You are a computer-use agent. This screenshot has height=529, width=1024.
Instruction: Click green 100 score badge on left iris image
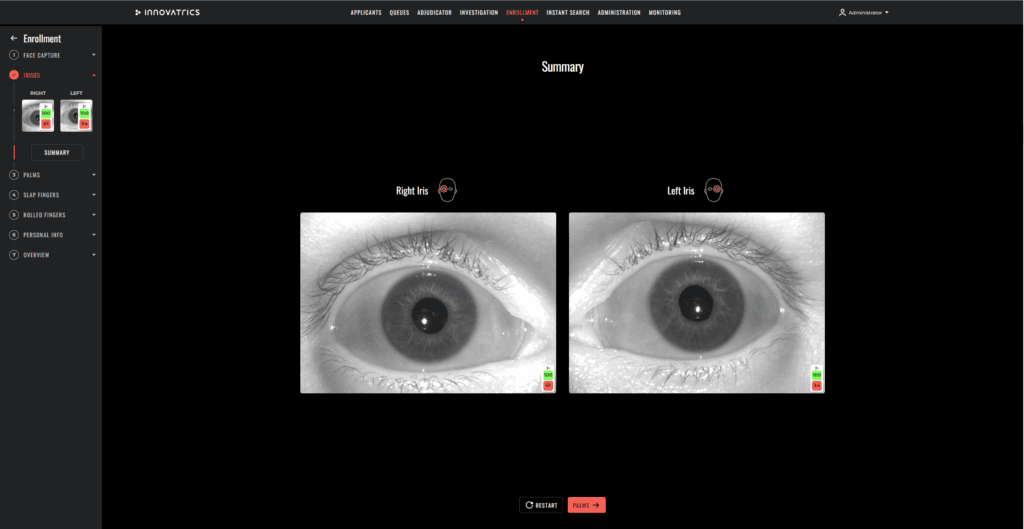pyautogui.click(x=816, y=375)
